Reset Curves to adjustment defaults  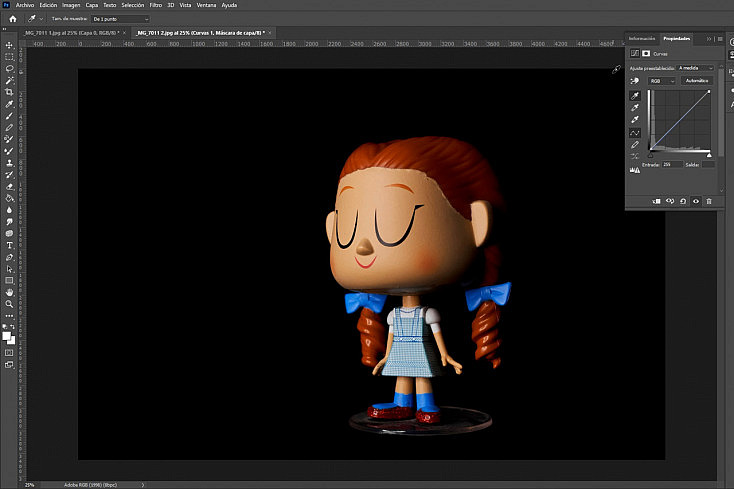pyautogui.click(x=683, y=201)
